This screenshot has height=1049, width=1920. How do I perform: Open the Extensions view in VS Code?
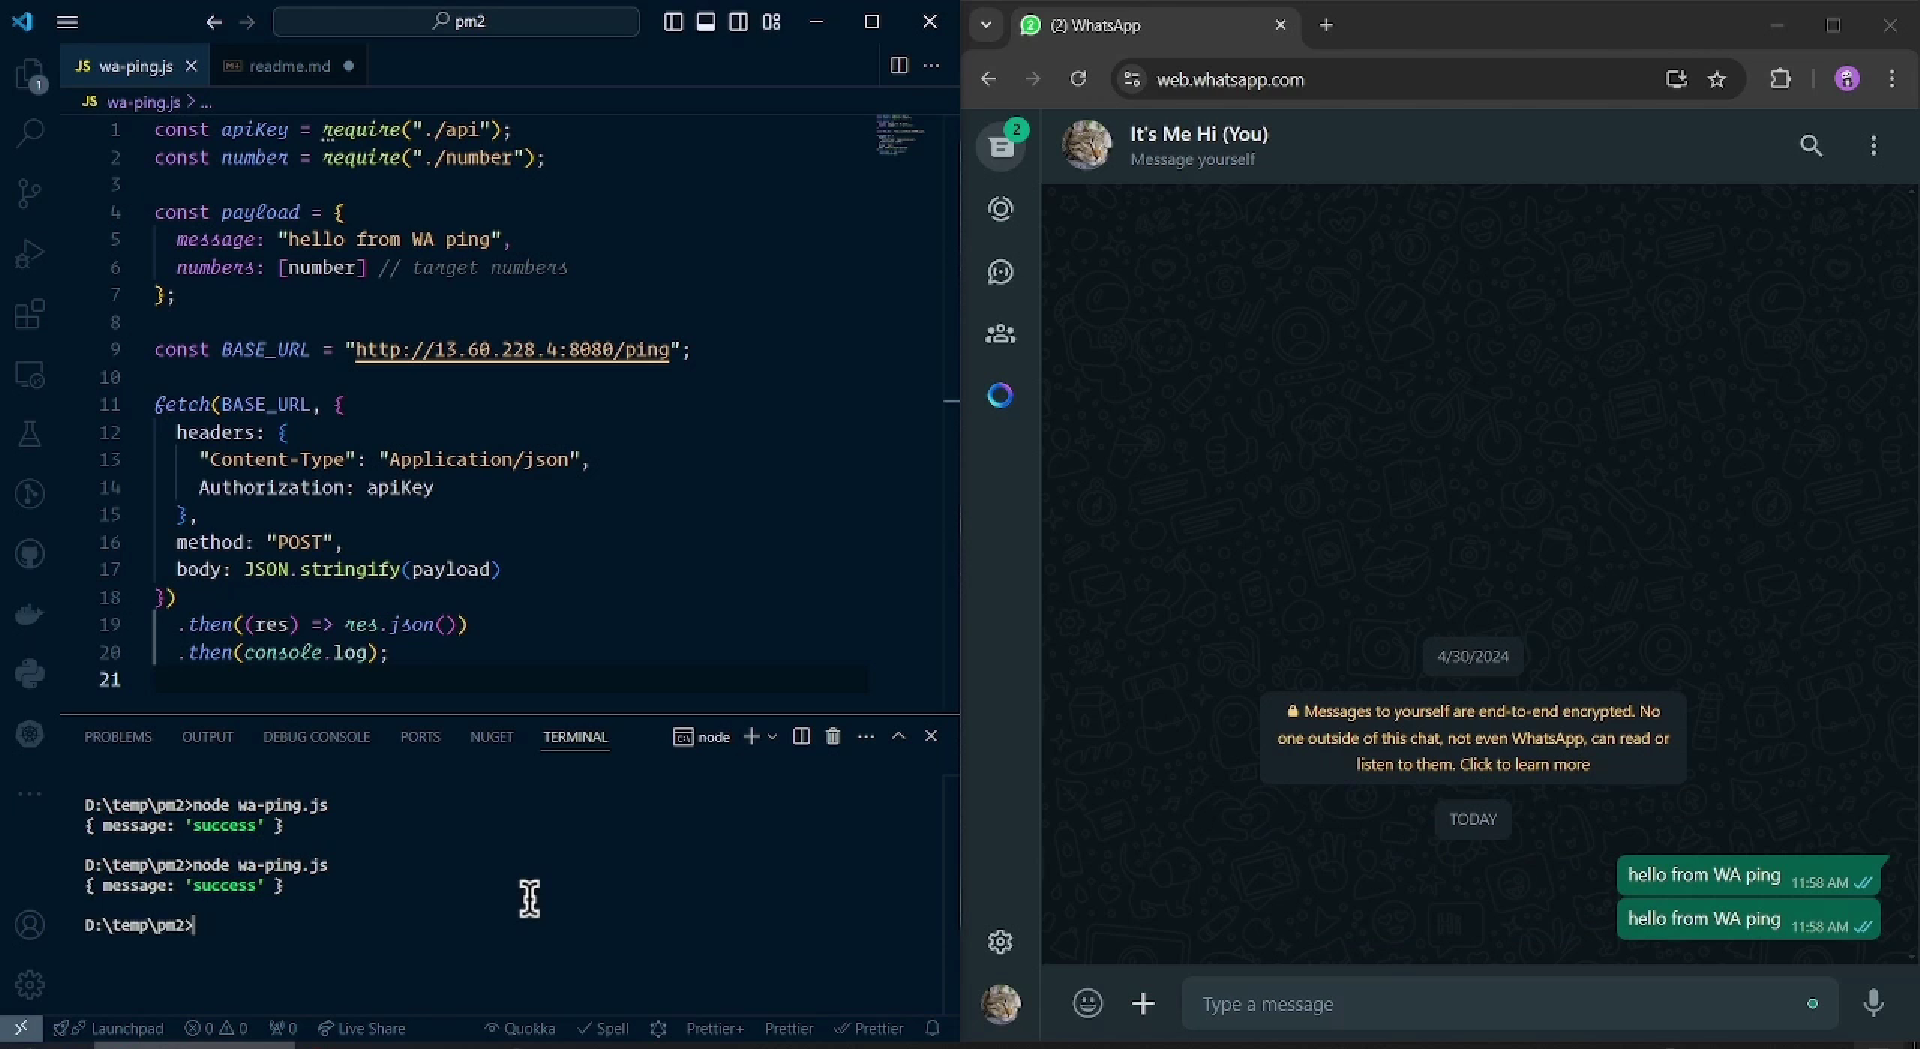click(30, 314)
